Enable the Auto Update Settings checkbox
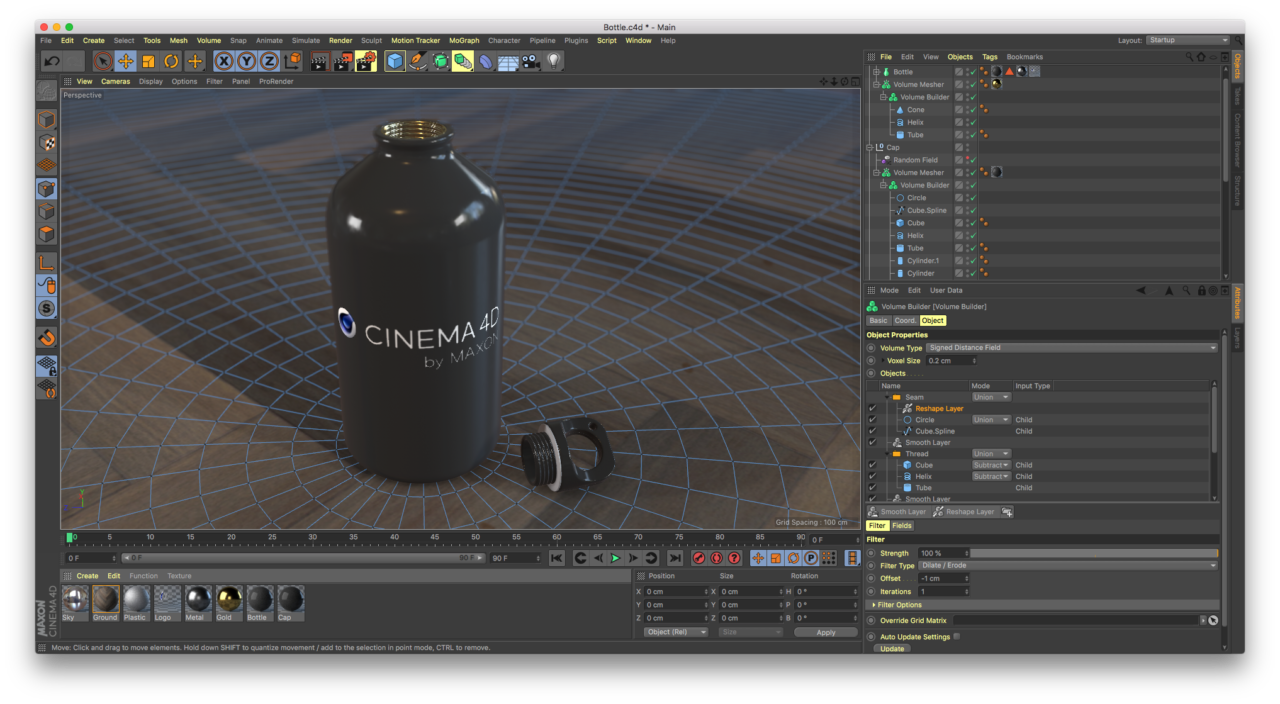 [x=957, y=636]
